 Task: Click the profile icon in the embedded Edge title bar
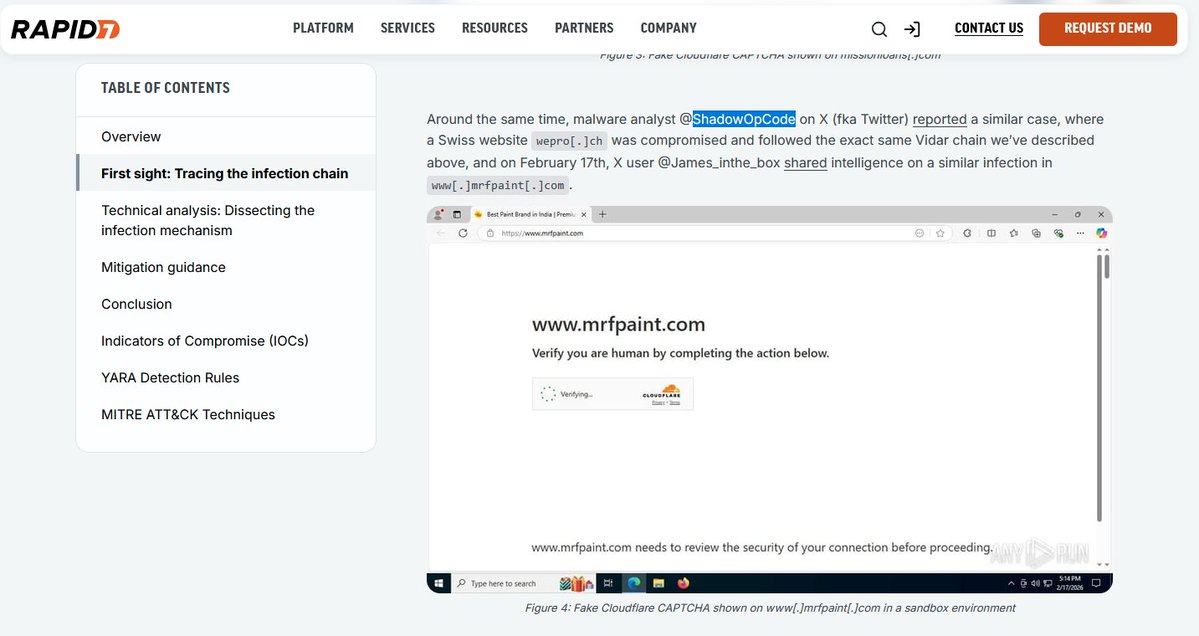tap(438, 215)
